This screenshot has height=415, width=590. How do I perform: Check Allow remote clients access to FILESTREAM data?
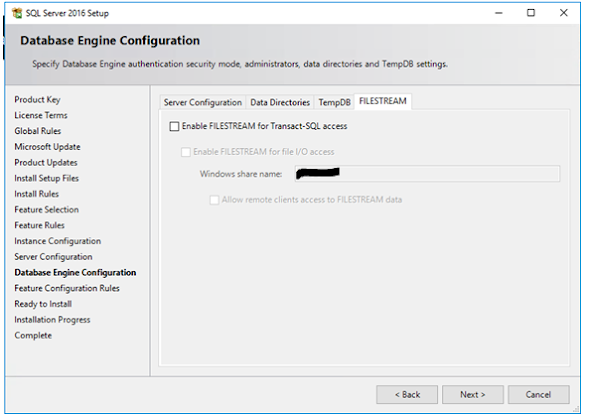point(214,200)
